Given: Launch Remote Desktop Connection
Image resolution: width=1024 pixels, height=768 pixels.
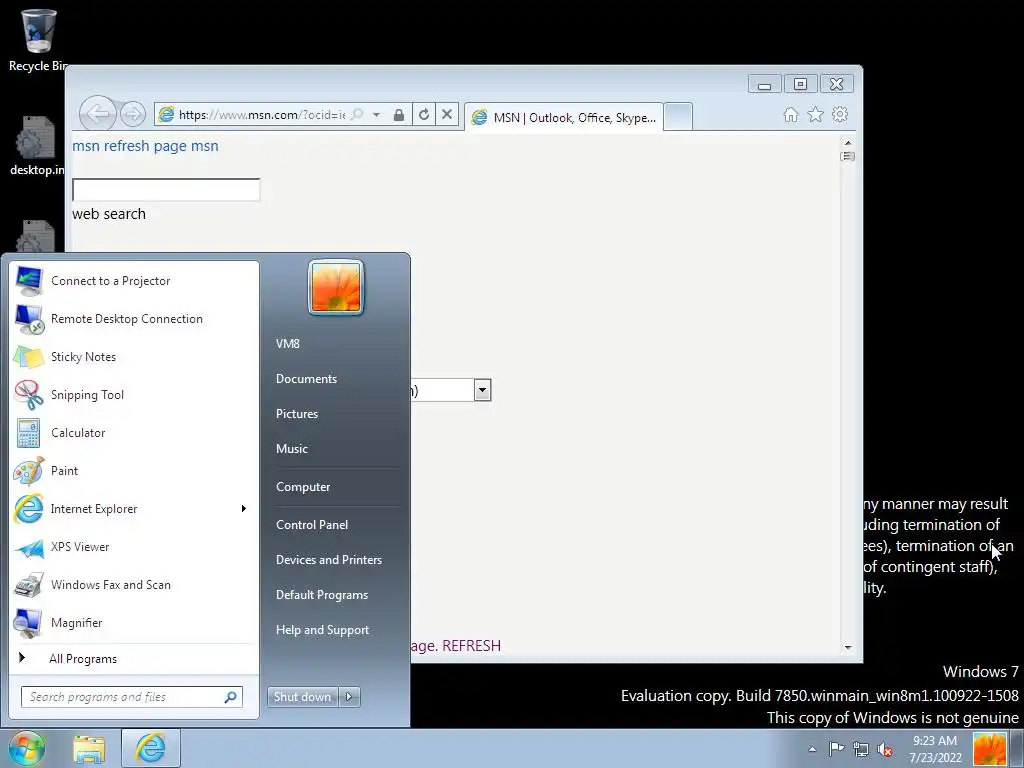Looking at the screenshot, I should [134, 319].
